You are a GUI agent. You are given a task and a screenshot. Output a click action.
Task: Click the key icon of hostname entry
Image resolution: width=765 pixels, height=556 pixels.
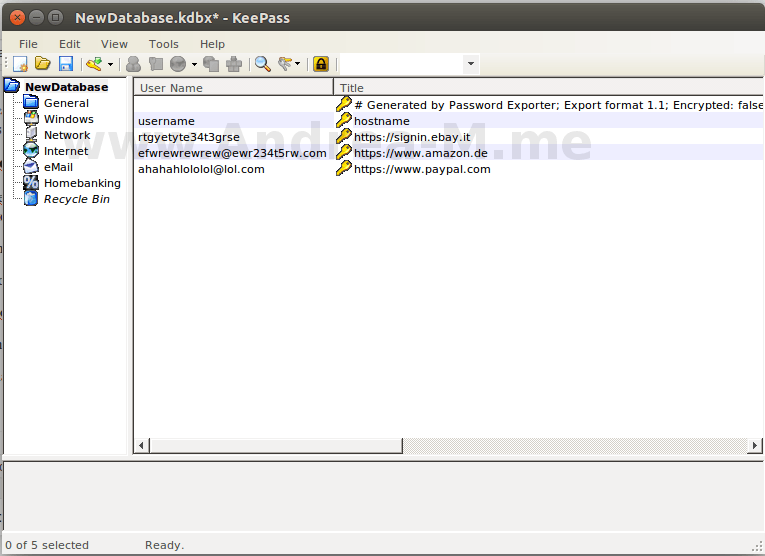344,120
